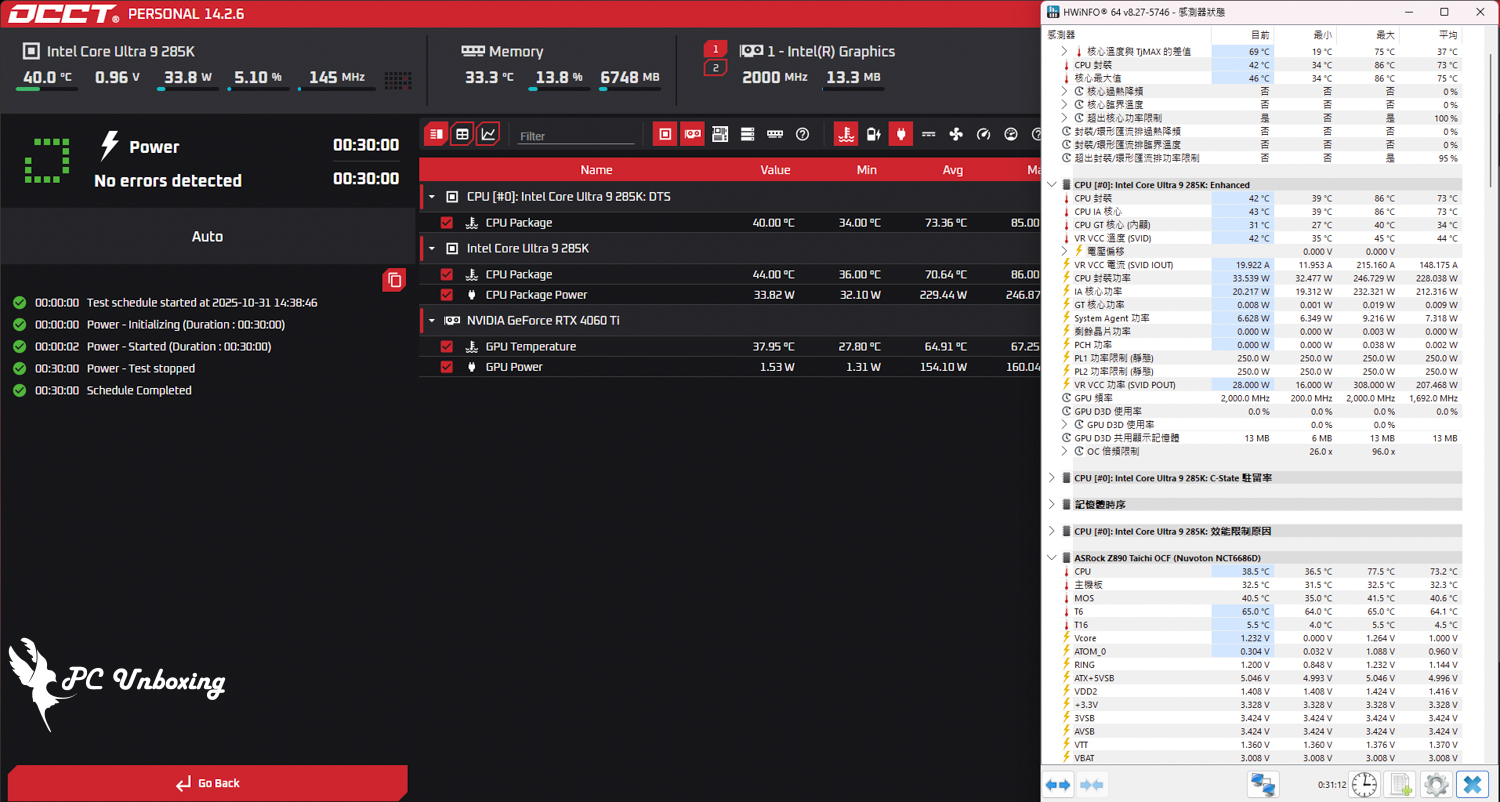Click the sensor Filter input field

(575, 136)
